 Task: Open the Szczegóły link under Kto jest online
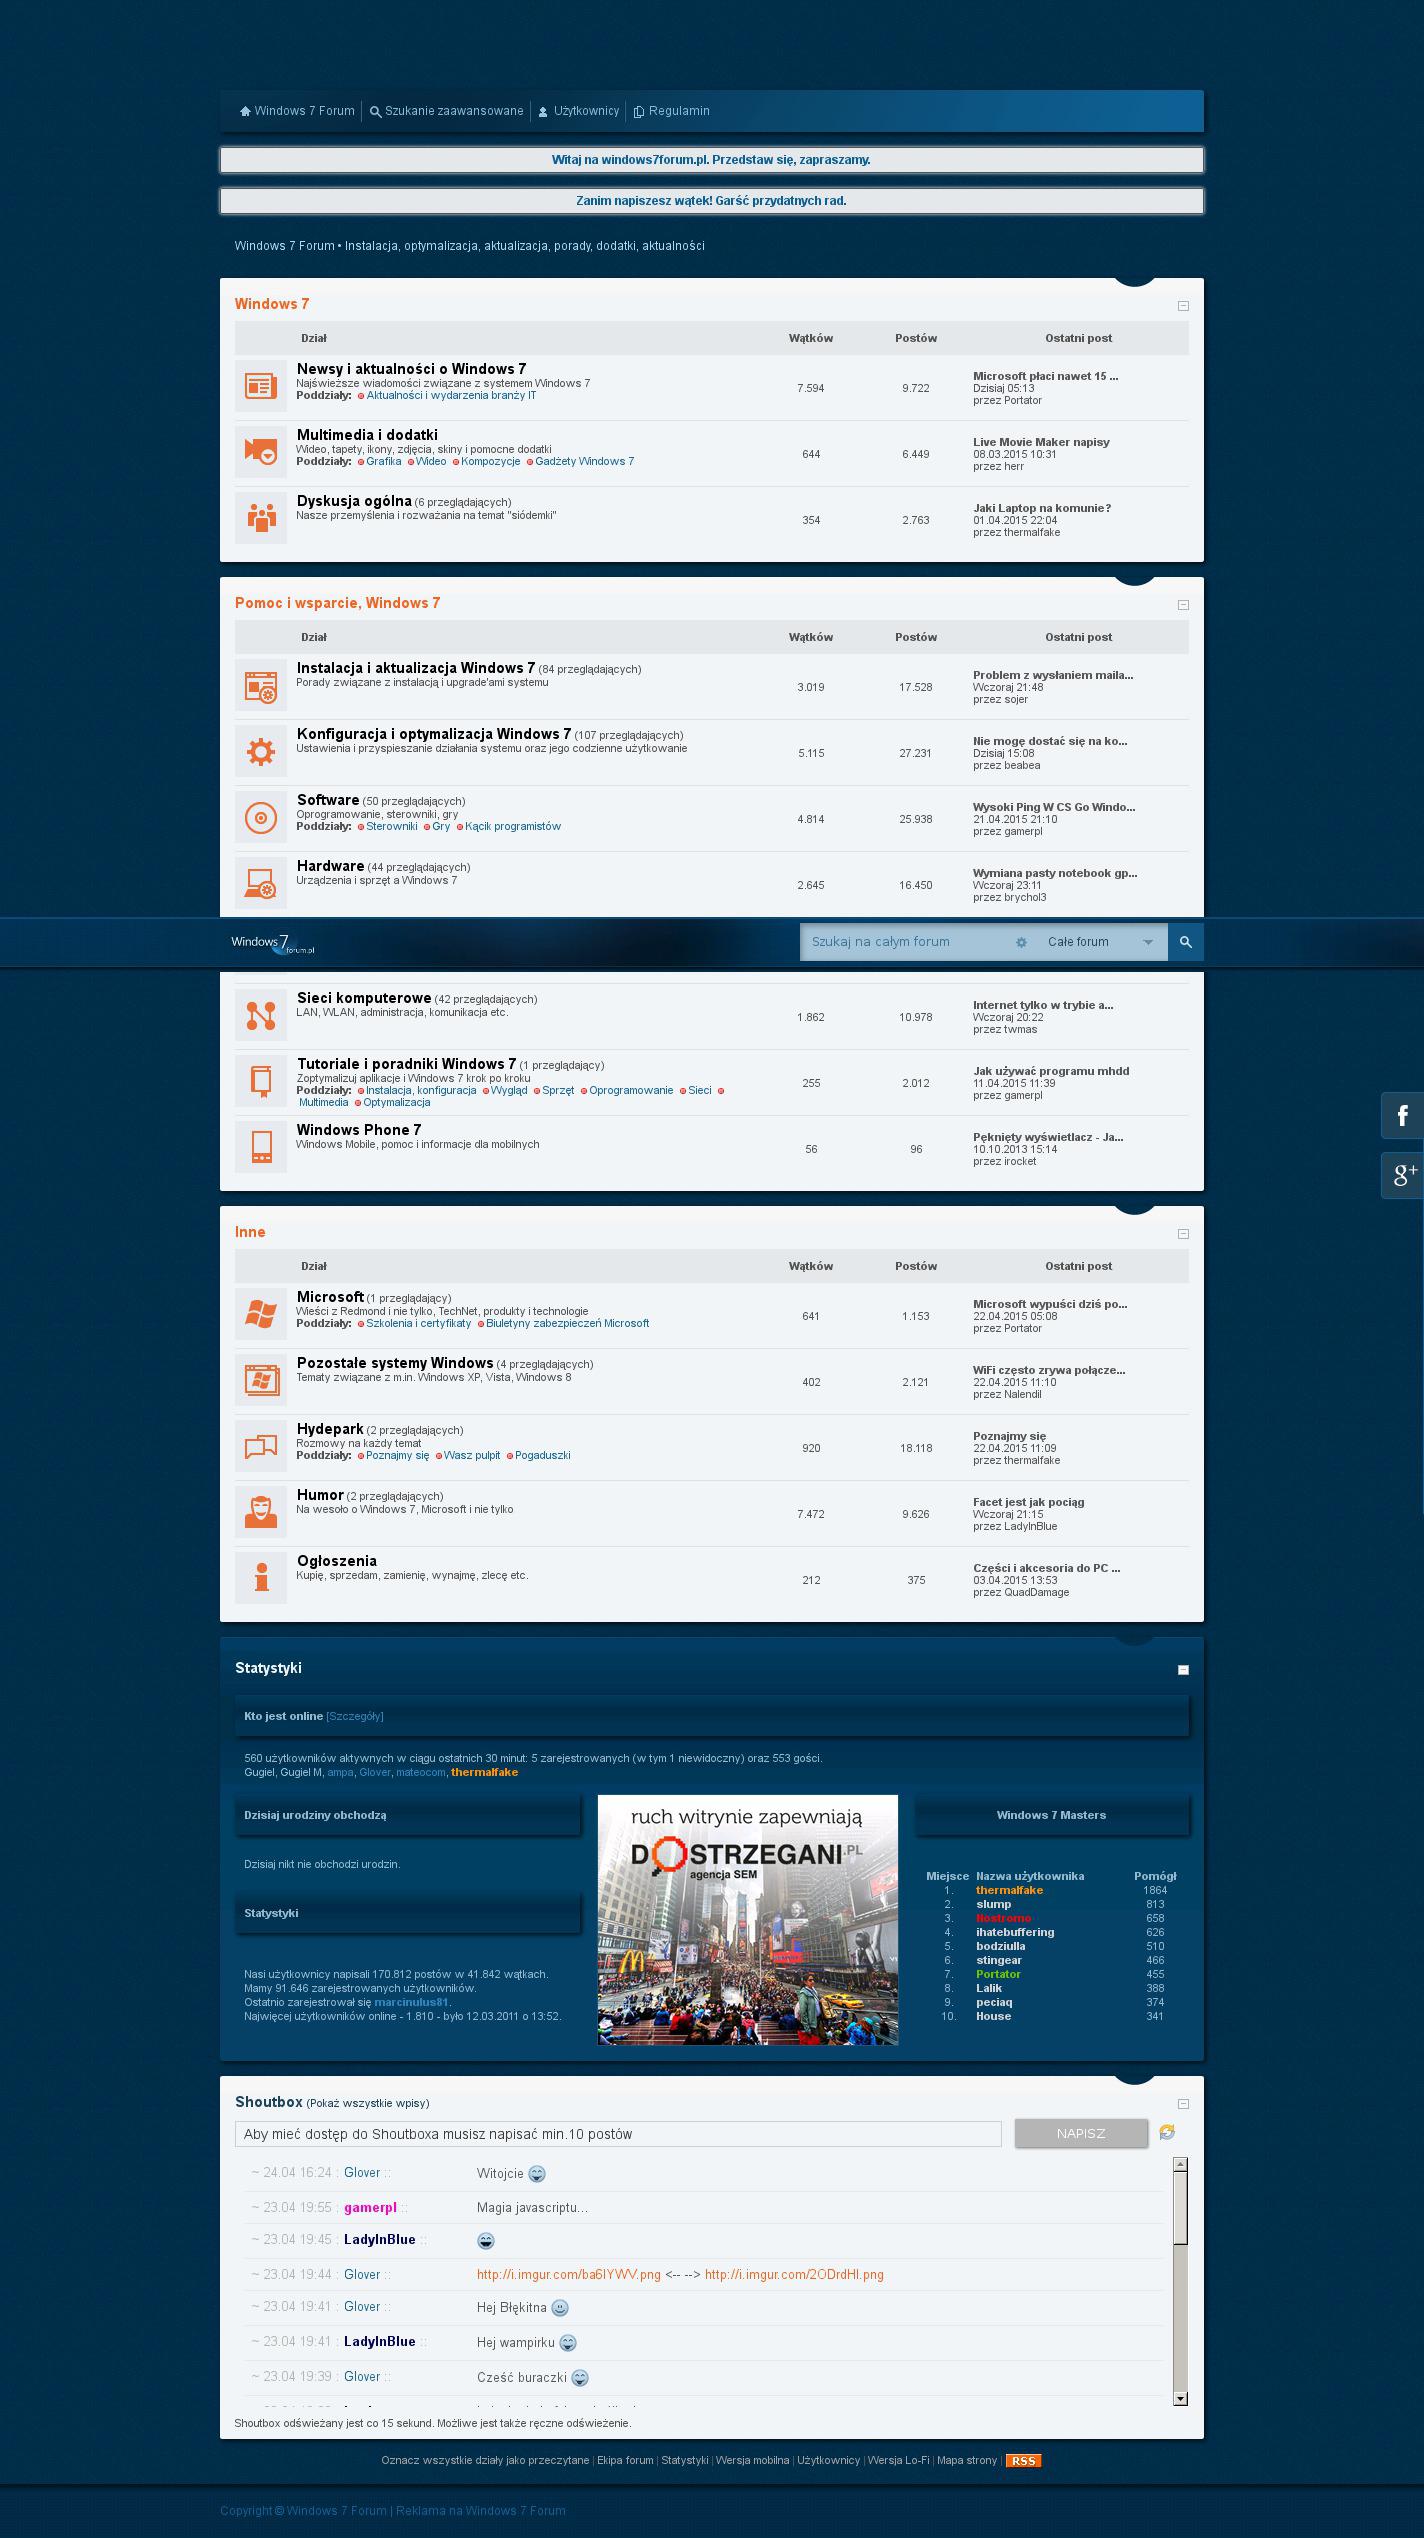(355, 1716)
